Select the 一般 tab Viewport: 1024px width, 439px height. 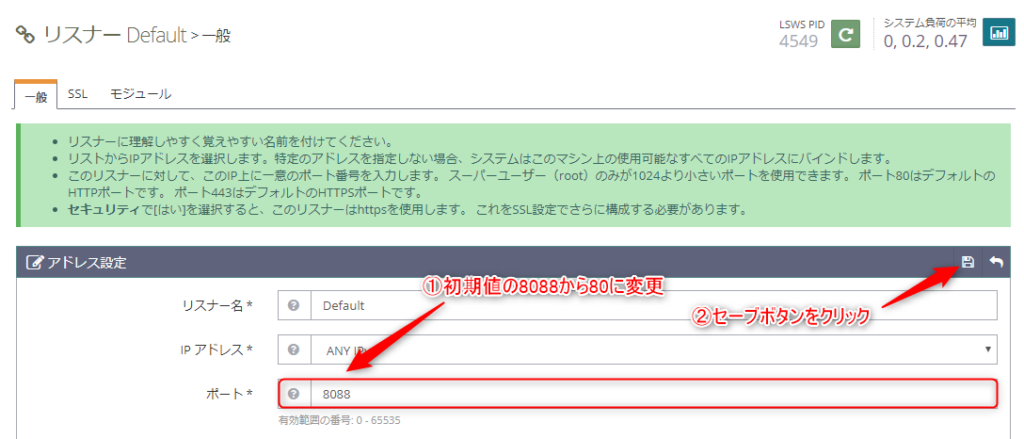(34, 94)
